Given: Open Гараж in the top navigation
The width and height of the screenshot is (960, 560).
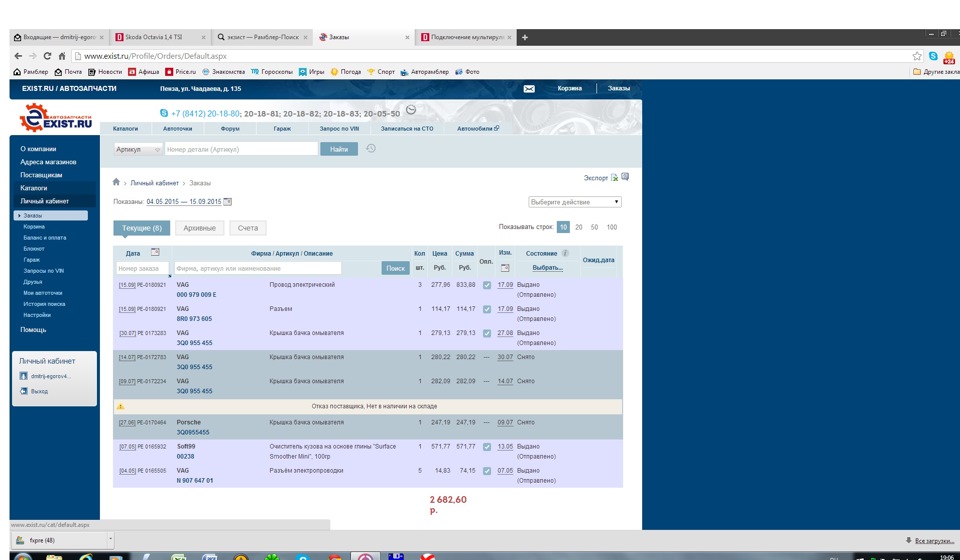Looking at the screenshot, I should [282, 129].
